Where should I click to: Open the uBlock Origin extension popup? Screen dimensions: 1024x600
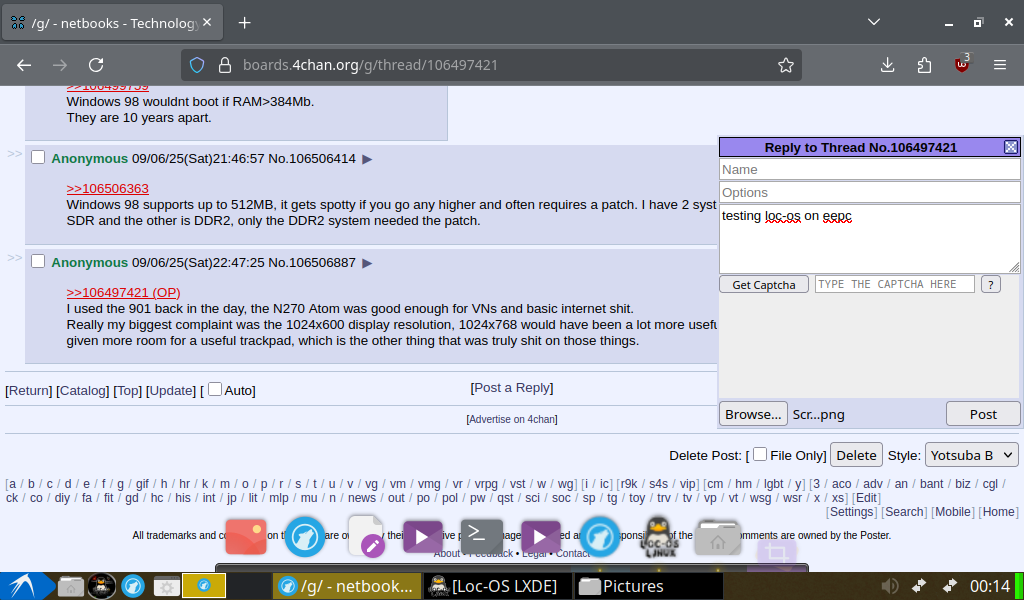[962, 63]
